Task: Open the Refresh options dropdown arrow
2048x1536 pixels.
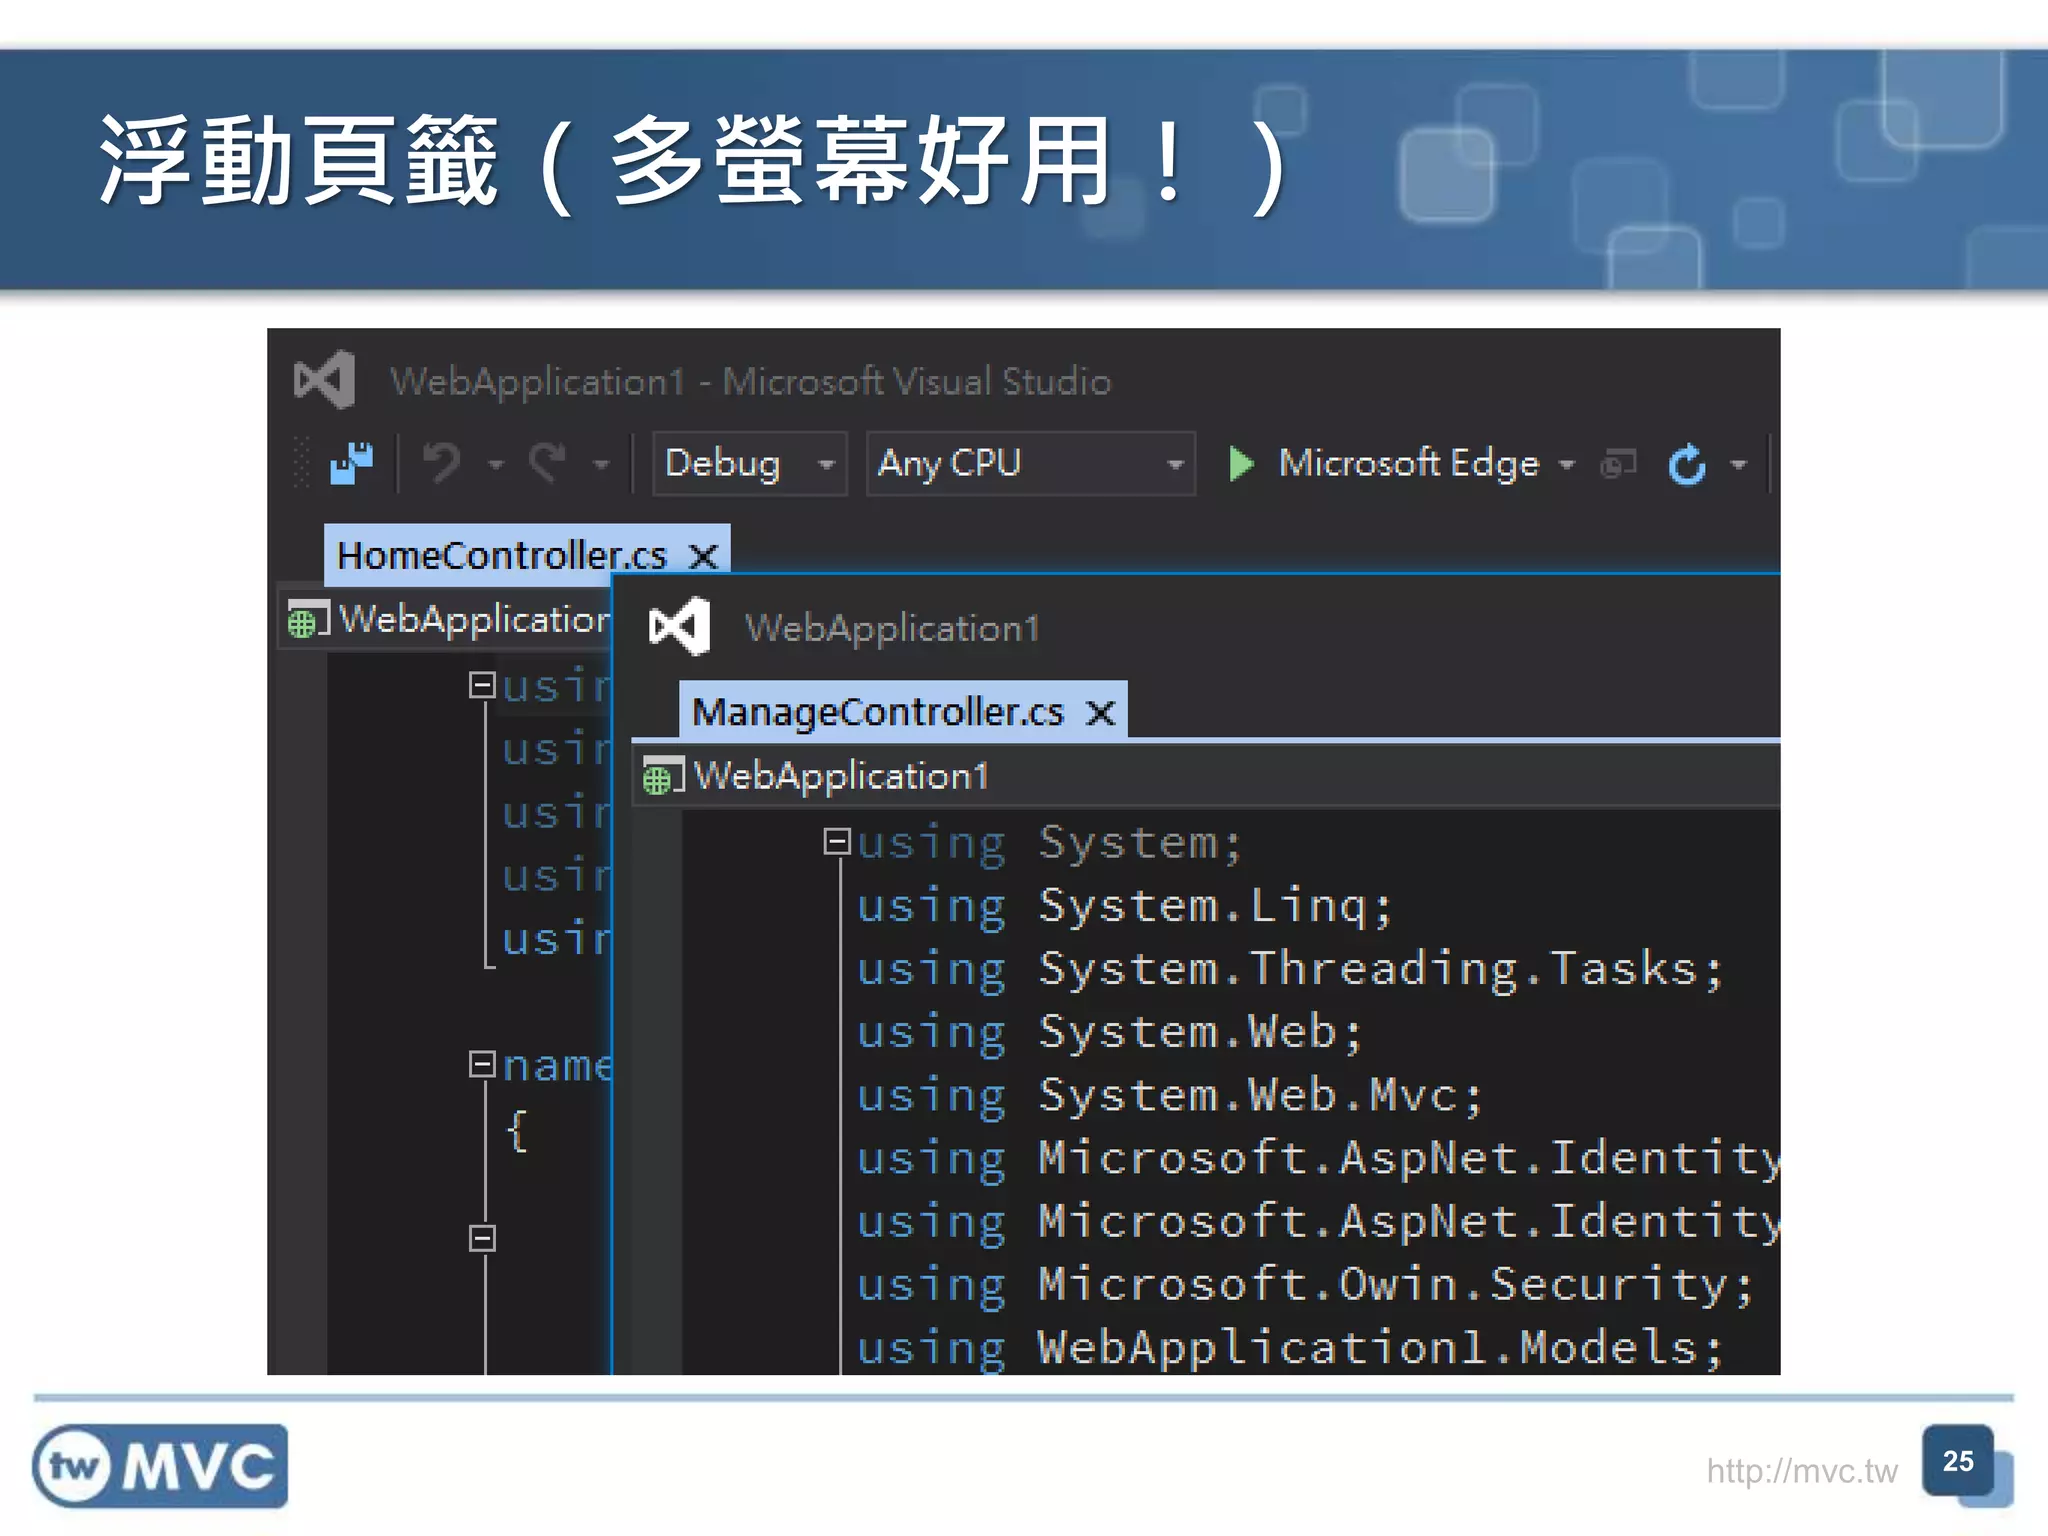Action: (x=1739, y=465)
